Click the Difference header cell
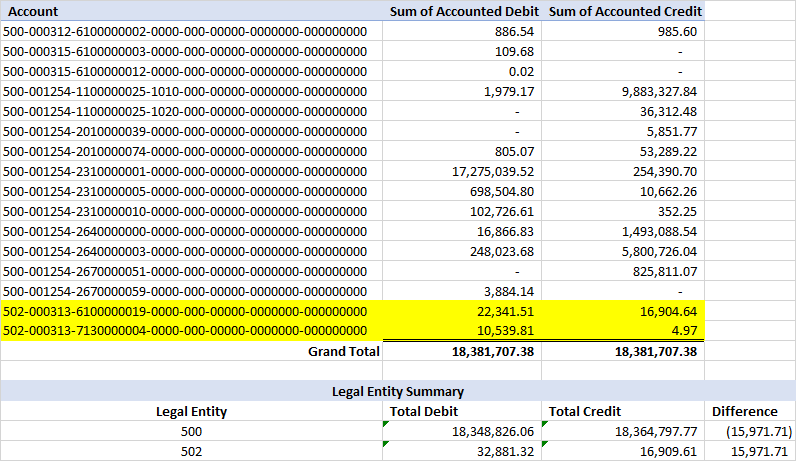Image resolution: width=796 pixels, height=461 pixels. coord(750,411)
